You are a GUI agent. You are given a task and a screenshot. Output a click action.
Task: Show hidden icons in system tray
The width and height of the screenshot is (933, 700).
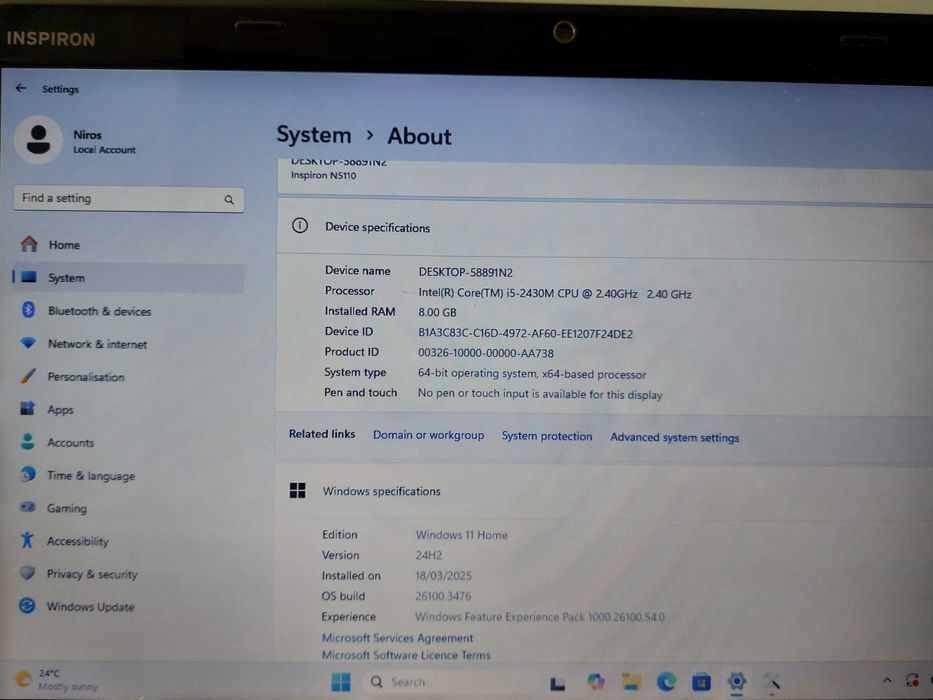coord(887,680)
